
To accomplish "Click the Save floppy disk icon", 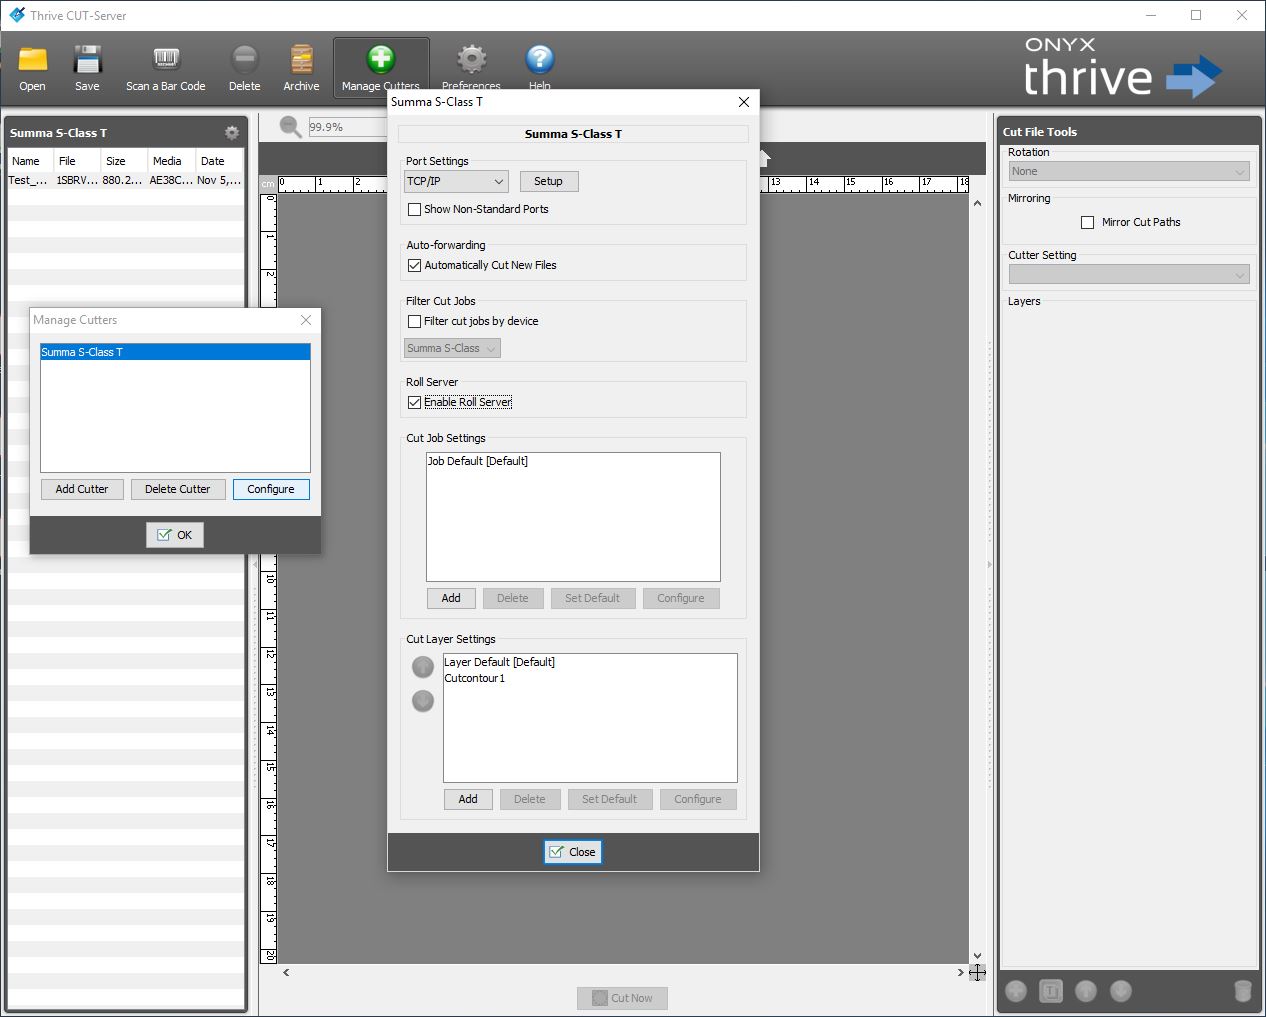I will pyautogui.click(x=87, y=60).
